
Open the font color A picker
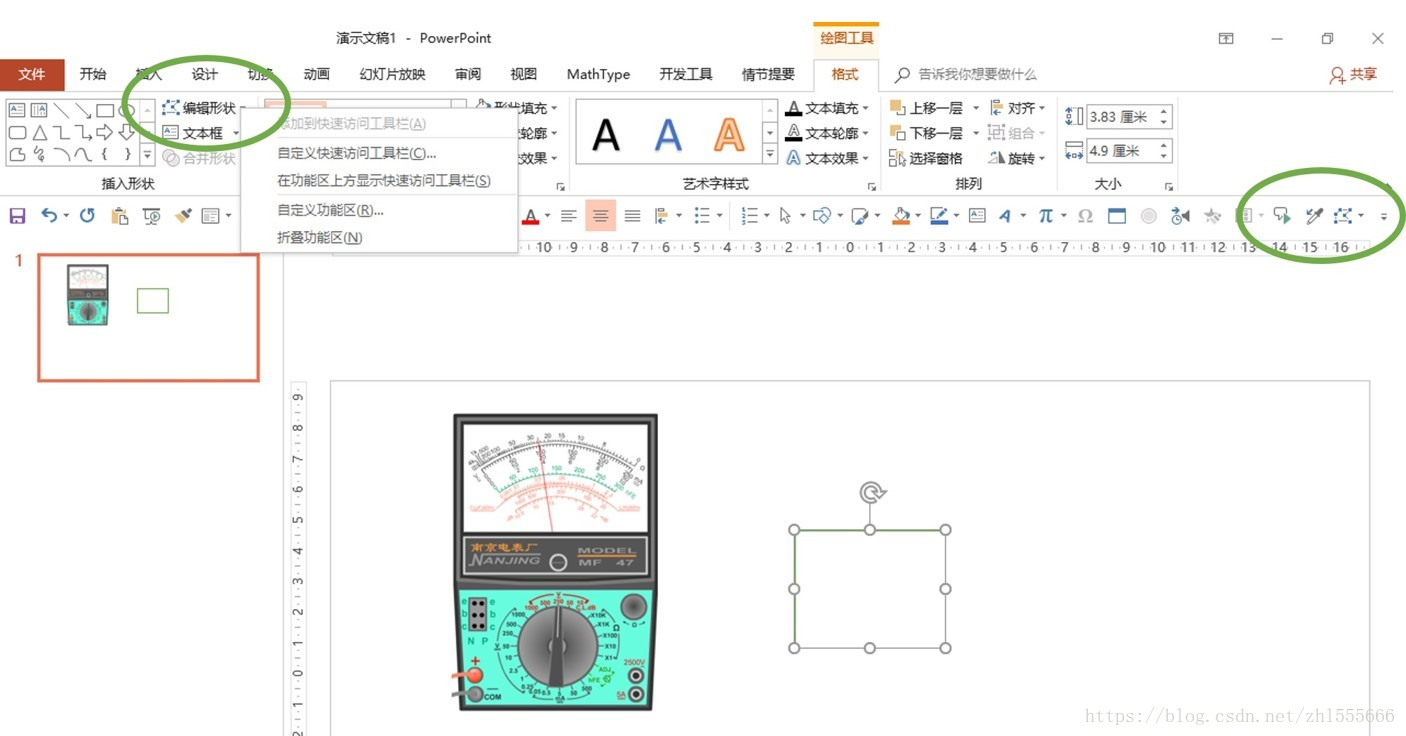pyautogui.click(x=531, y=215)
